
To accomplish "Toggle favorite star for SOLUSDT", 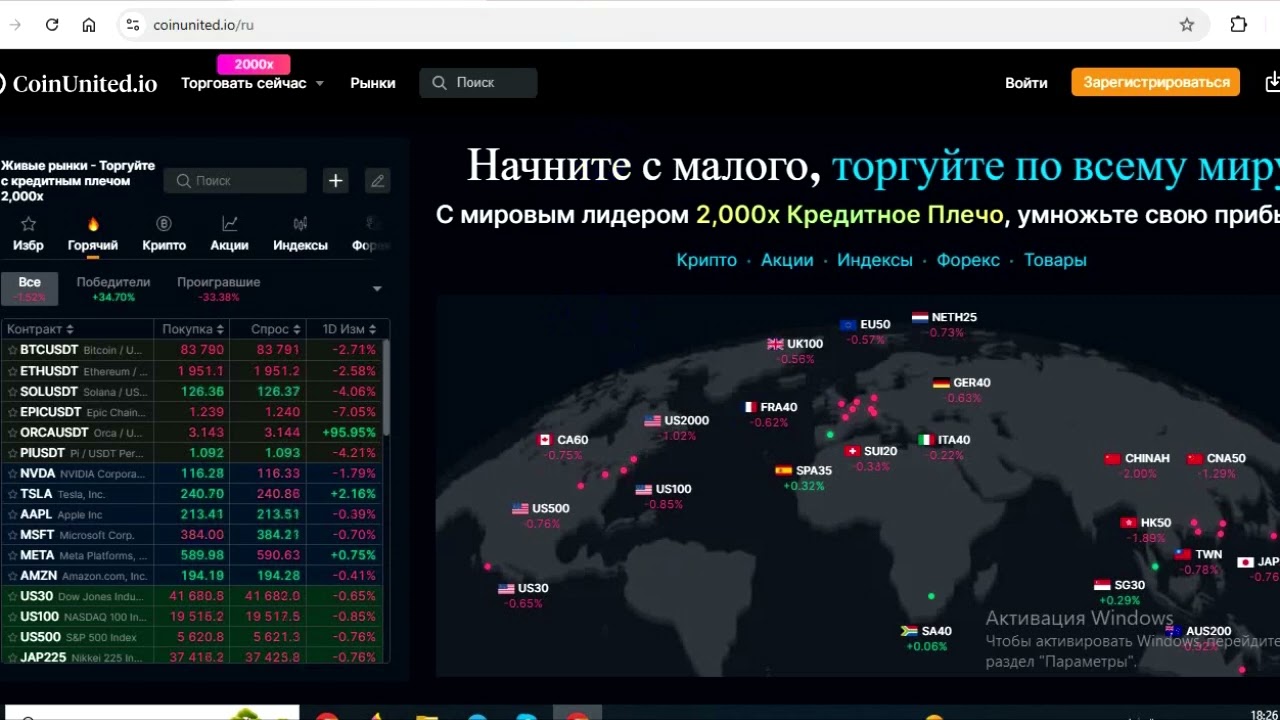I will click(x=12, y=391).
